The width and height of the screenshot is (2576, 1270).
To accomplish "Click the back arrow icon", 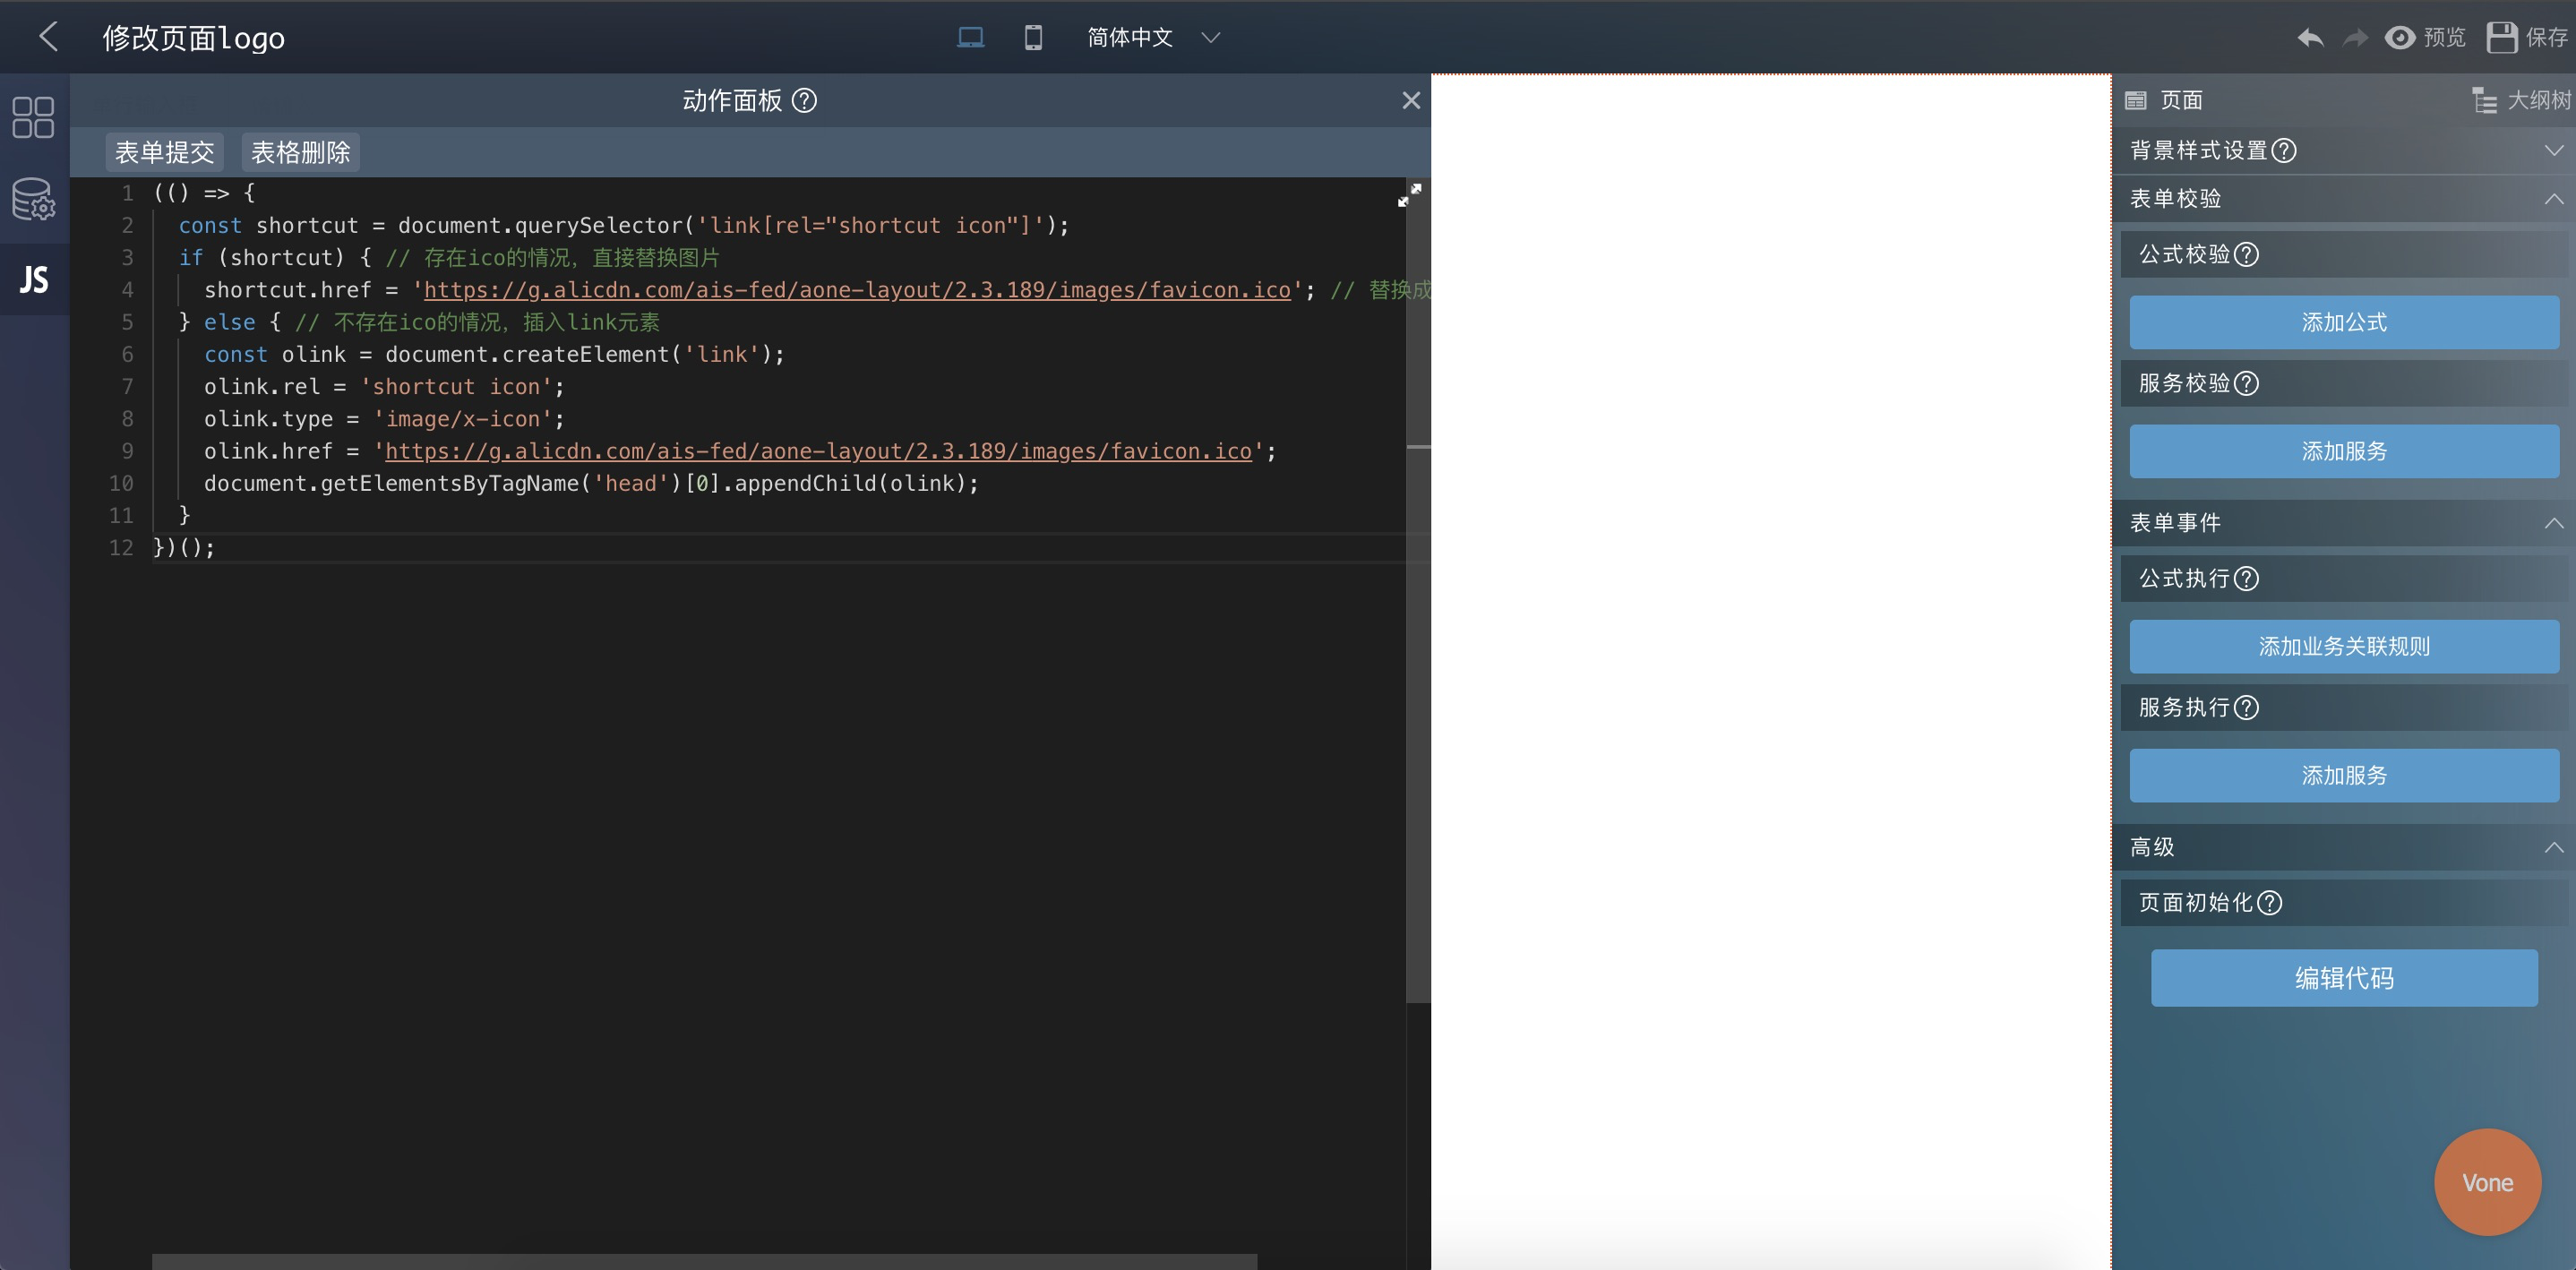I will point(48,37).
